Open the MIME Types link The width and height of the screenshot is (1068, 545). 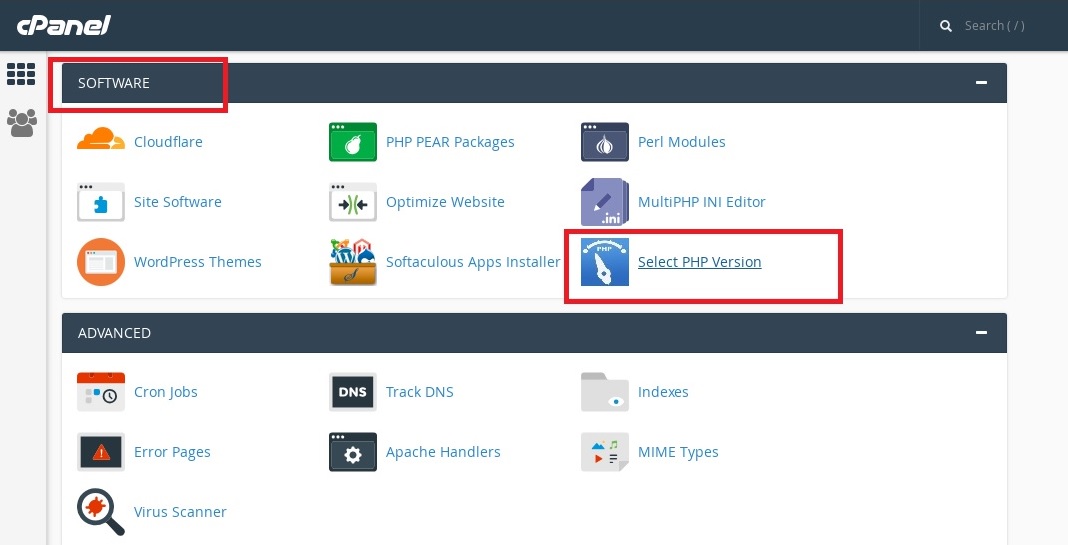678,452
